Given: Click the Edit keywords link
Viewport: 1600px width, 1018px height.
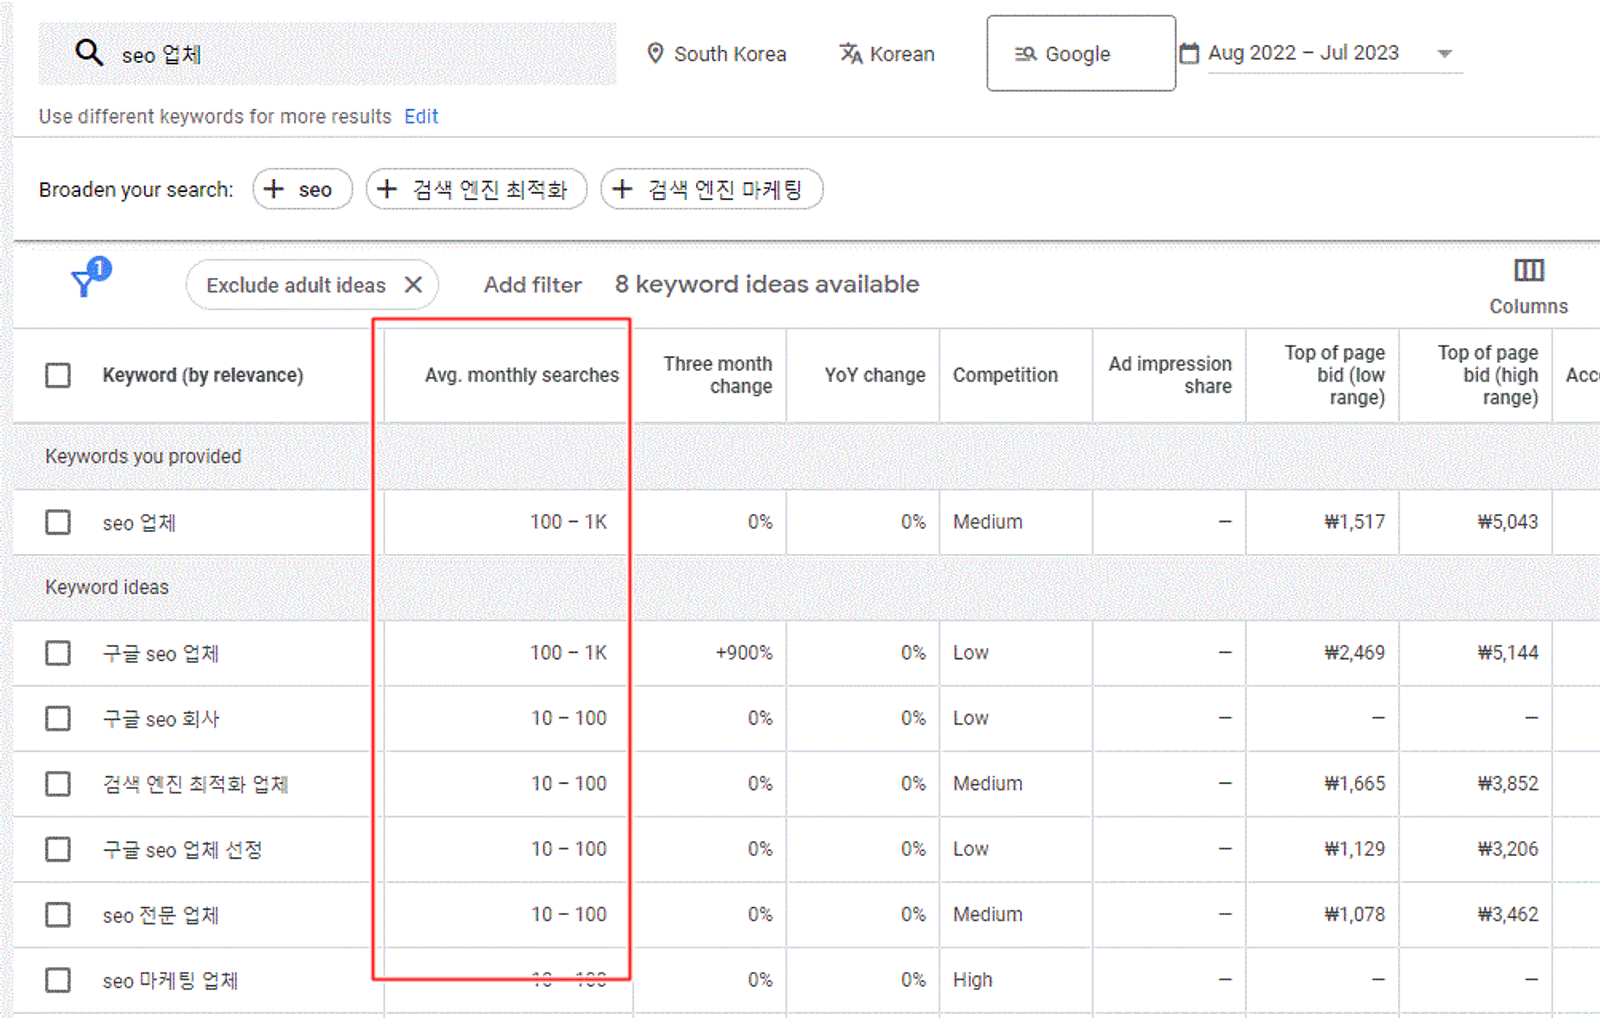Looking at the screenshot, I should (421, 116).
